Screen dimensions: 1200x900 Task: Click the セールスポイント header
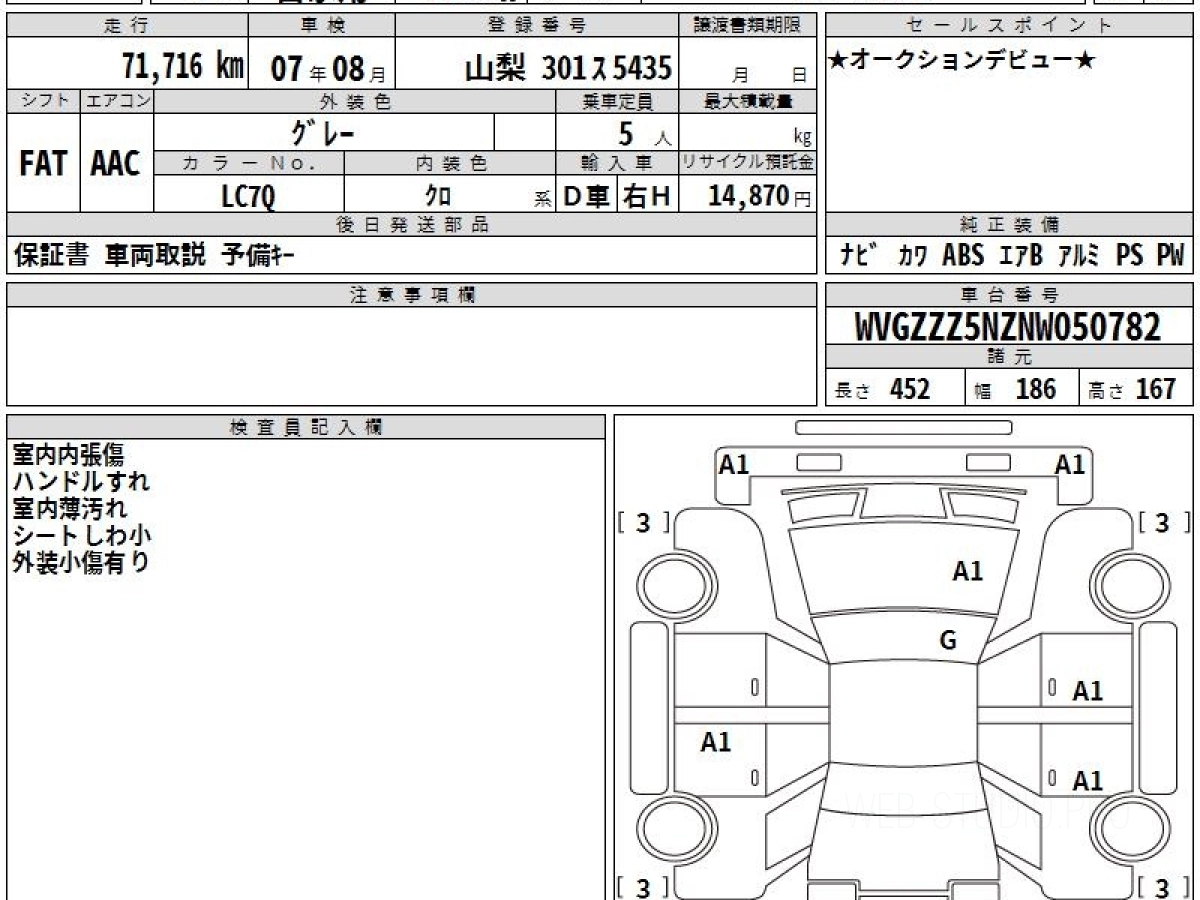tap(1009, 26)
